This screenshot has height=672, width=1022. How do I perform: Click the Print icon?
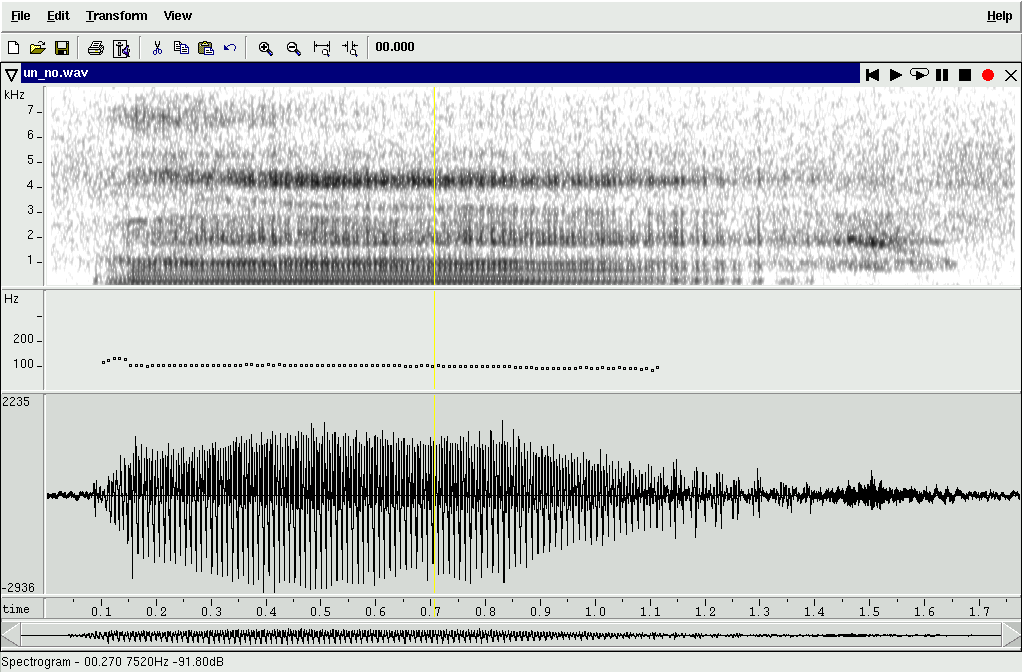coord(96,47)
